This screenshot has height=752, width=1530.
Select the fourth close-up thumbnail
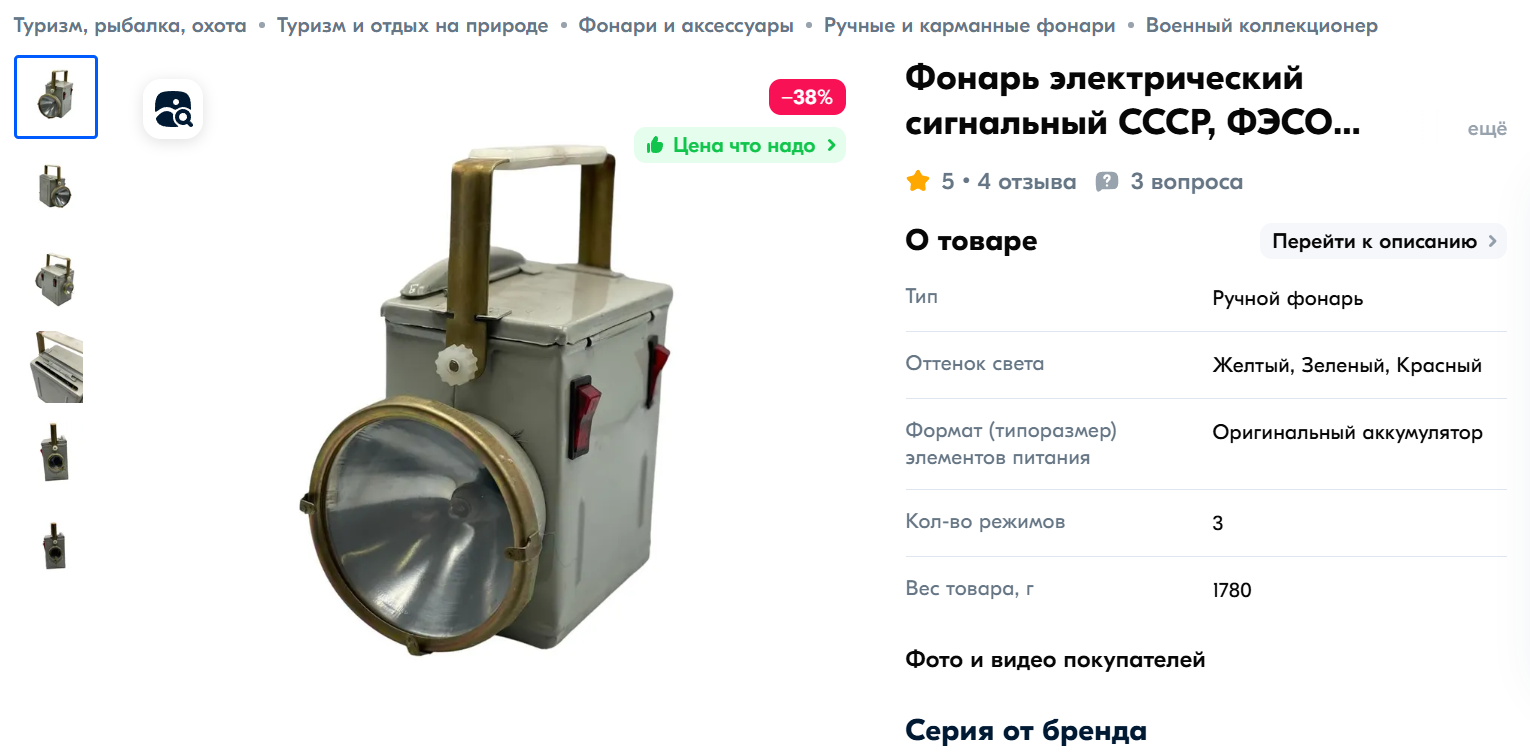pos(56,366)
